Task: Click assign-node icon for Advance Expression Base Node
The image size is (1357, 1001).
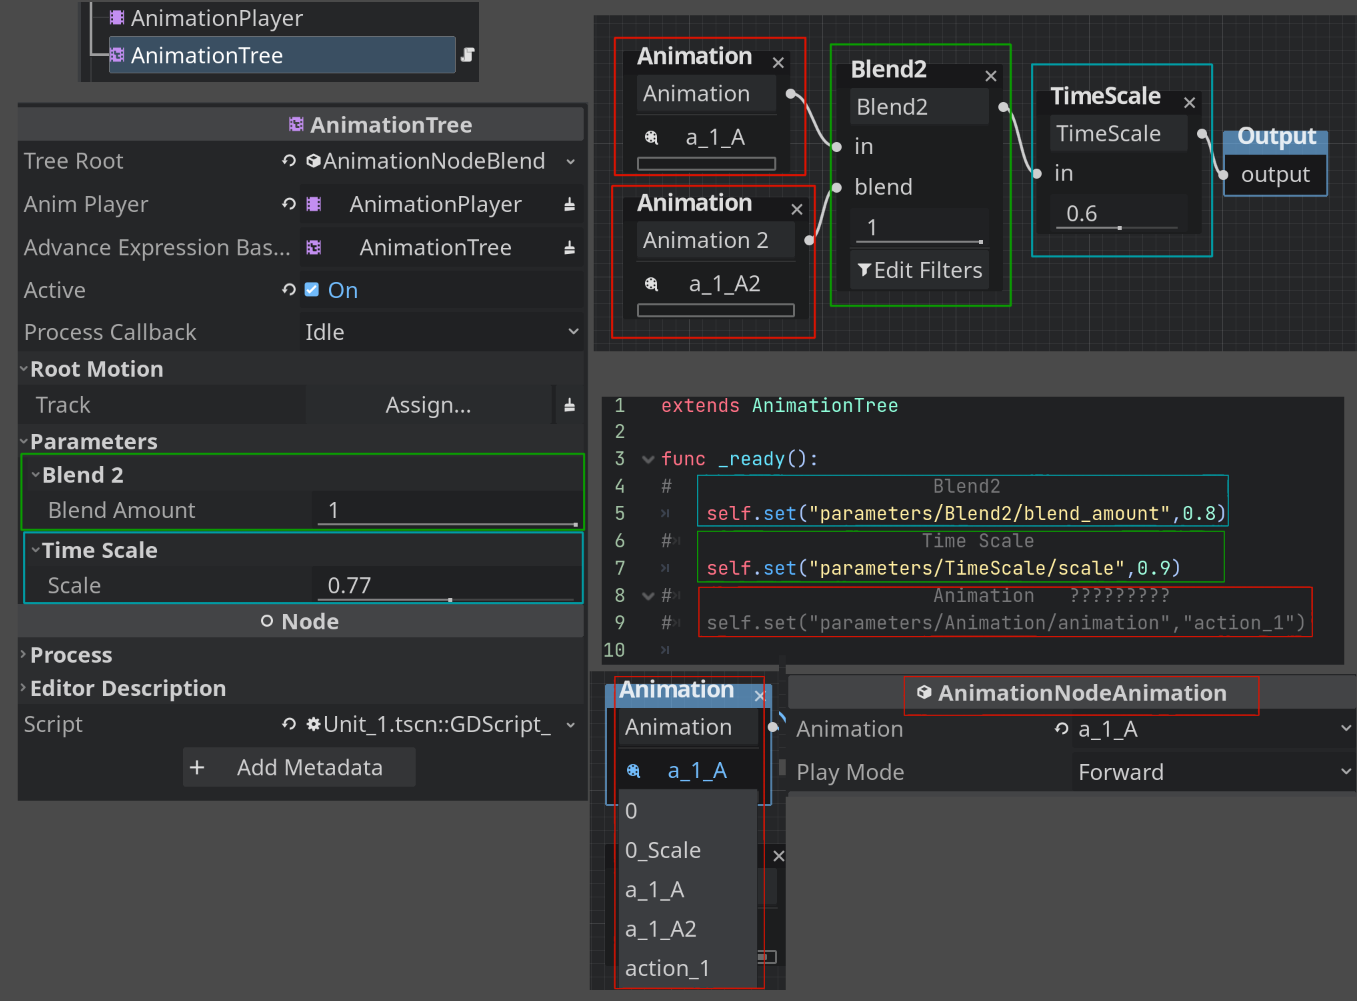Action: [x=569, y=247]
